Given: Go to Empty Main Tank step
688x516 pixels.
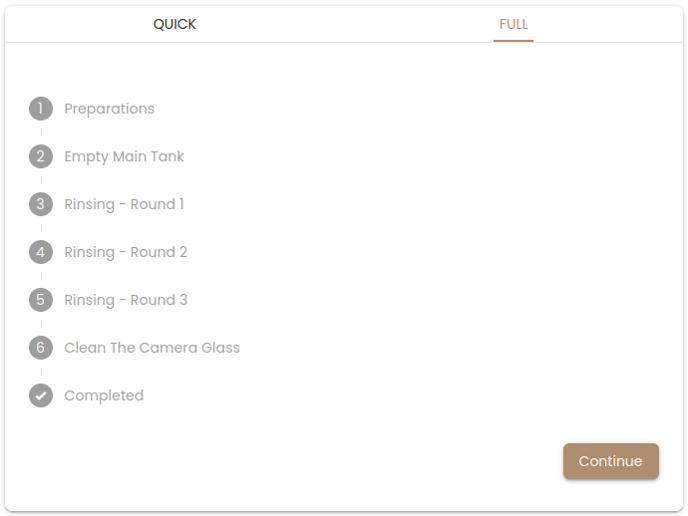Looking at the screenshot, I should point(124,156).
